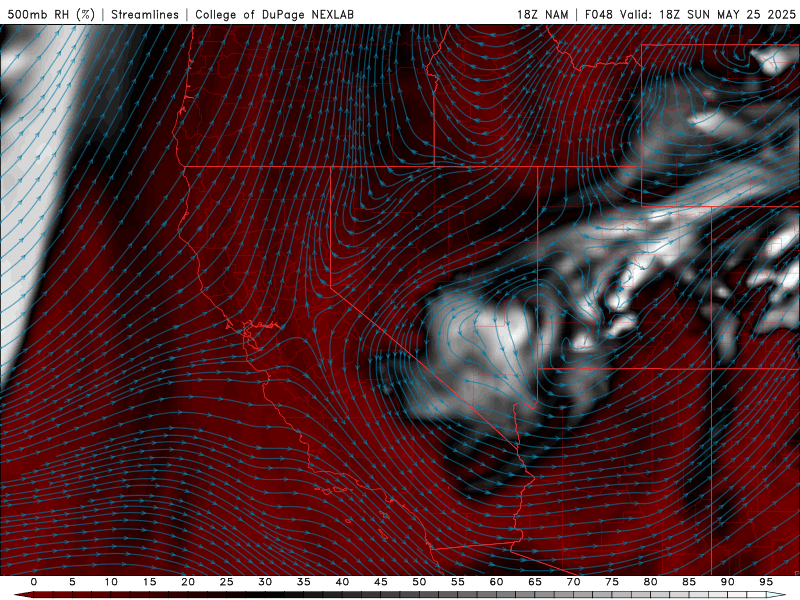Viewport: 800px width, 600px height.
Task: Click the 70 label on the colorbar
Action: coord(573,582)
